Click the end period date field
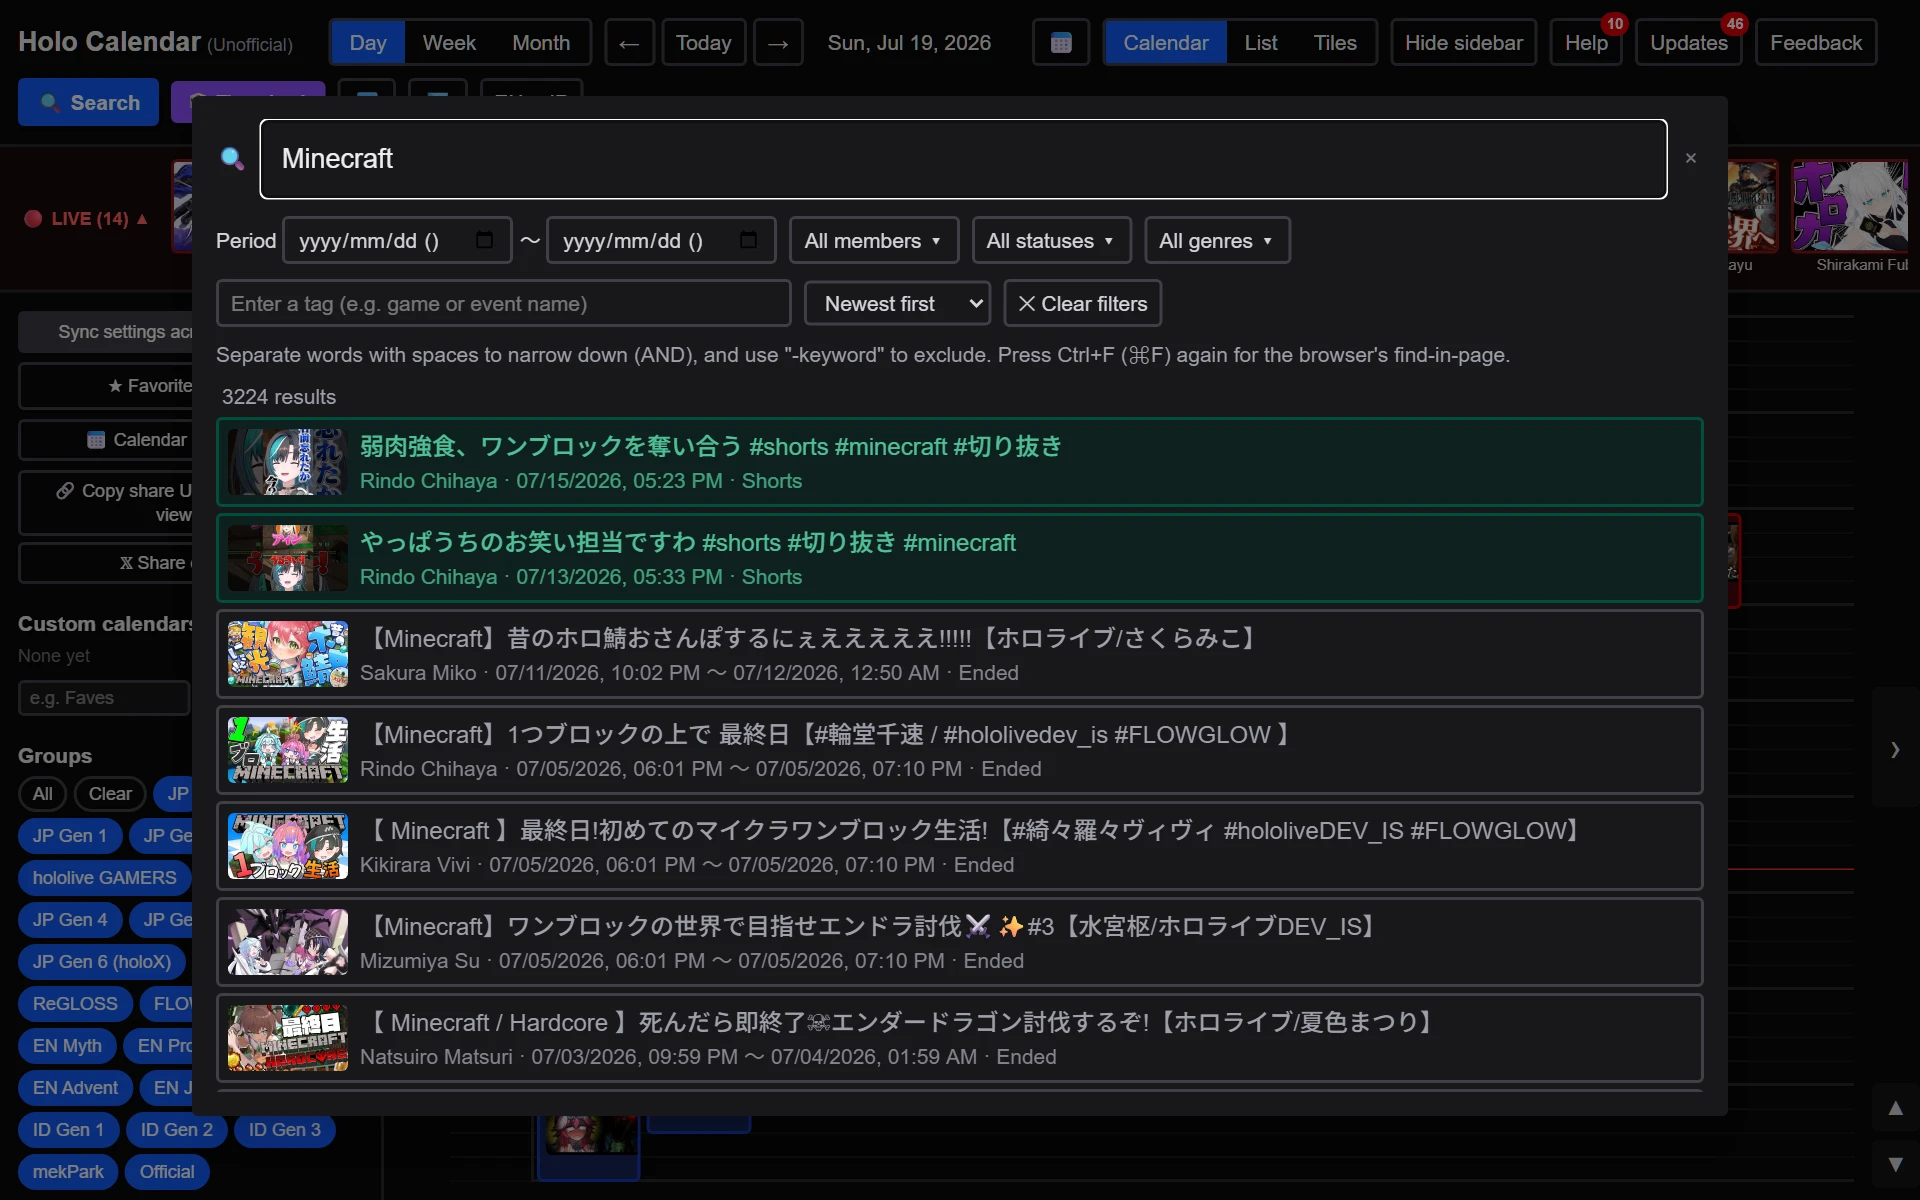Image resolution: width=1920 pixels, height=1200 pixels. [661, 240]
